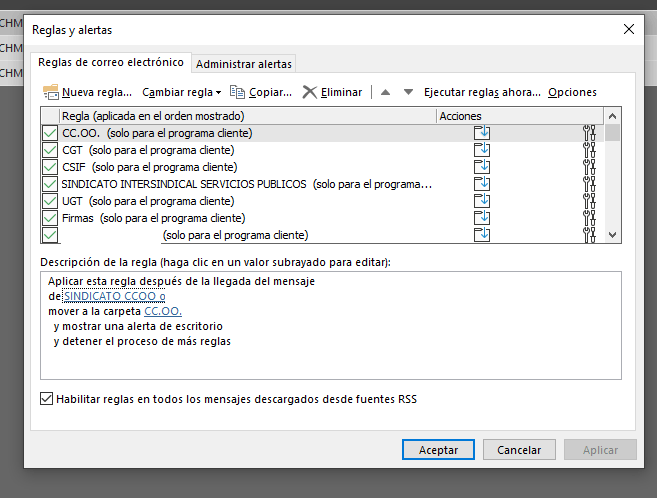Click move-to-folder icon in CGT row
This screenshot has width=657, height=498.
point(482,150)
